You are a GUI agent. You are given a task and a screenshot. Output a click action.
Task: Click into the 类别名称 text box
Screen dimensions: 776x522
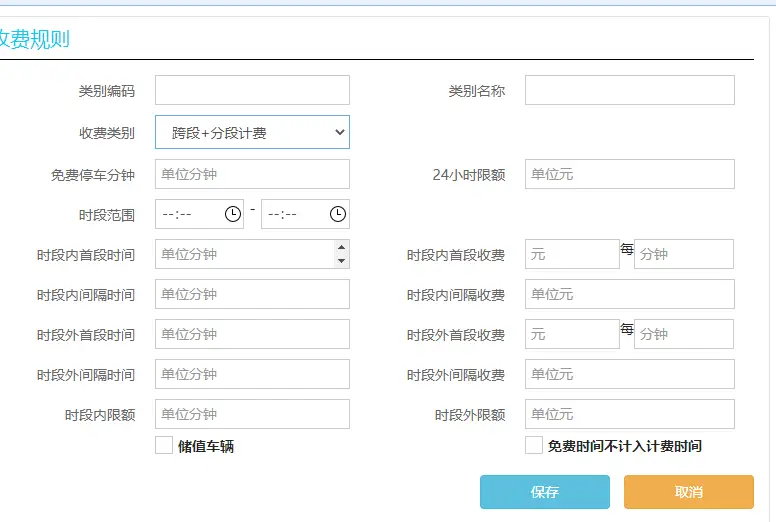pos(629,90)
